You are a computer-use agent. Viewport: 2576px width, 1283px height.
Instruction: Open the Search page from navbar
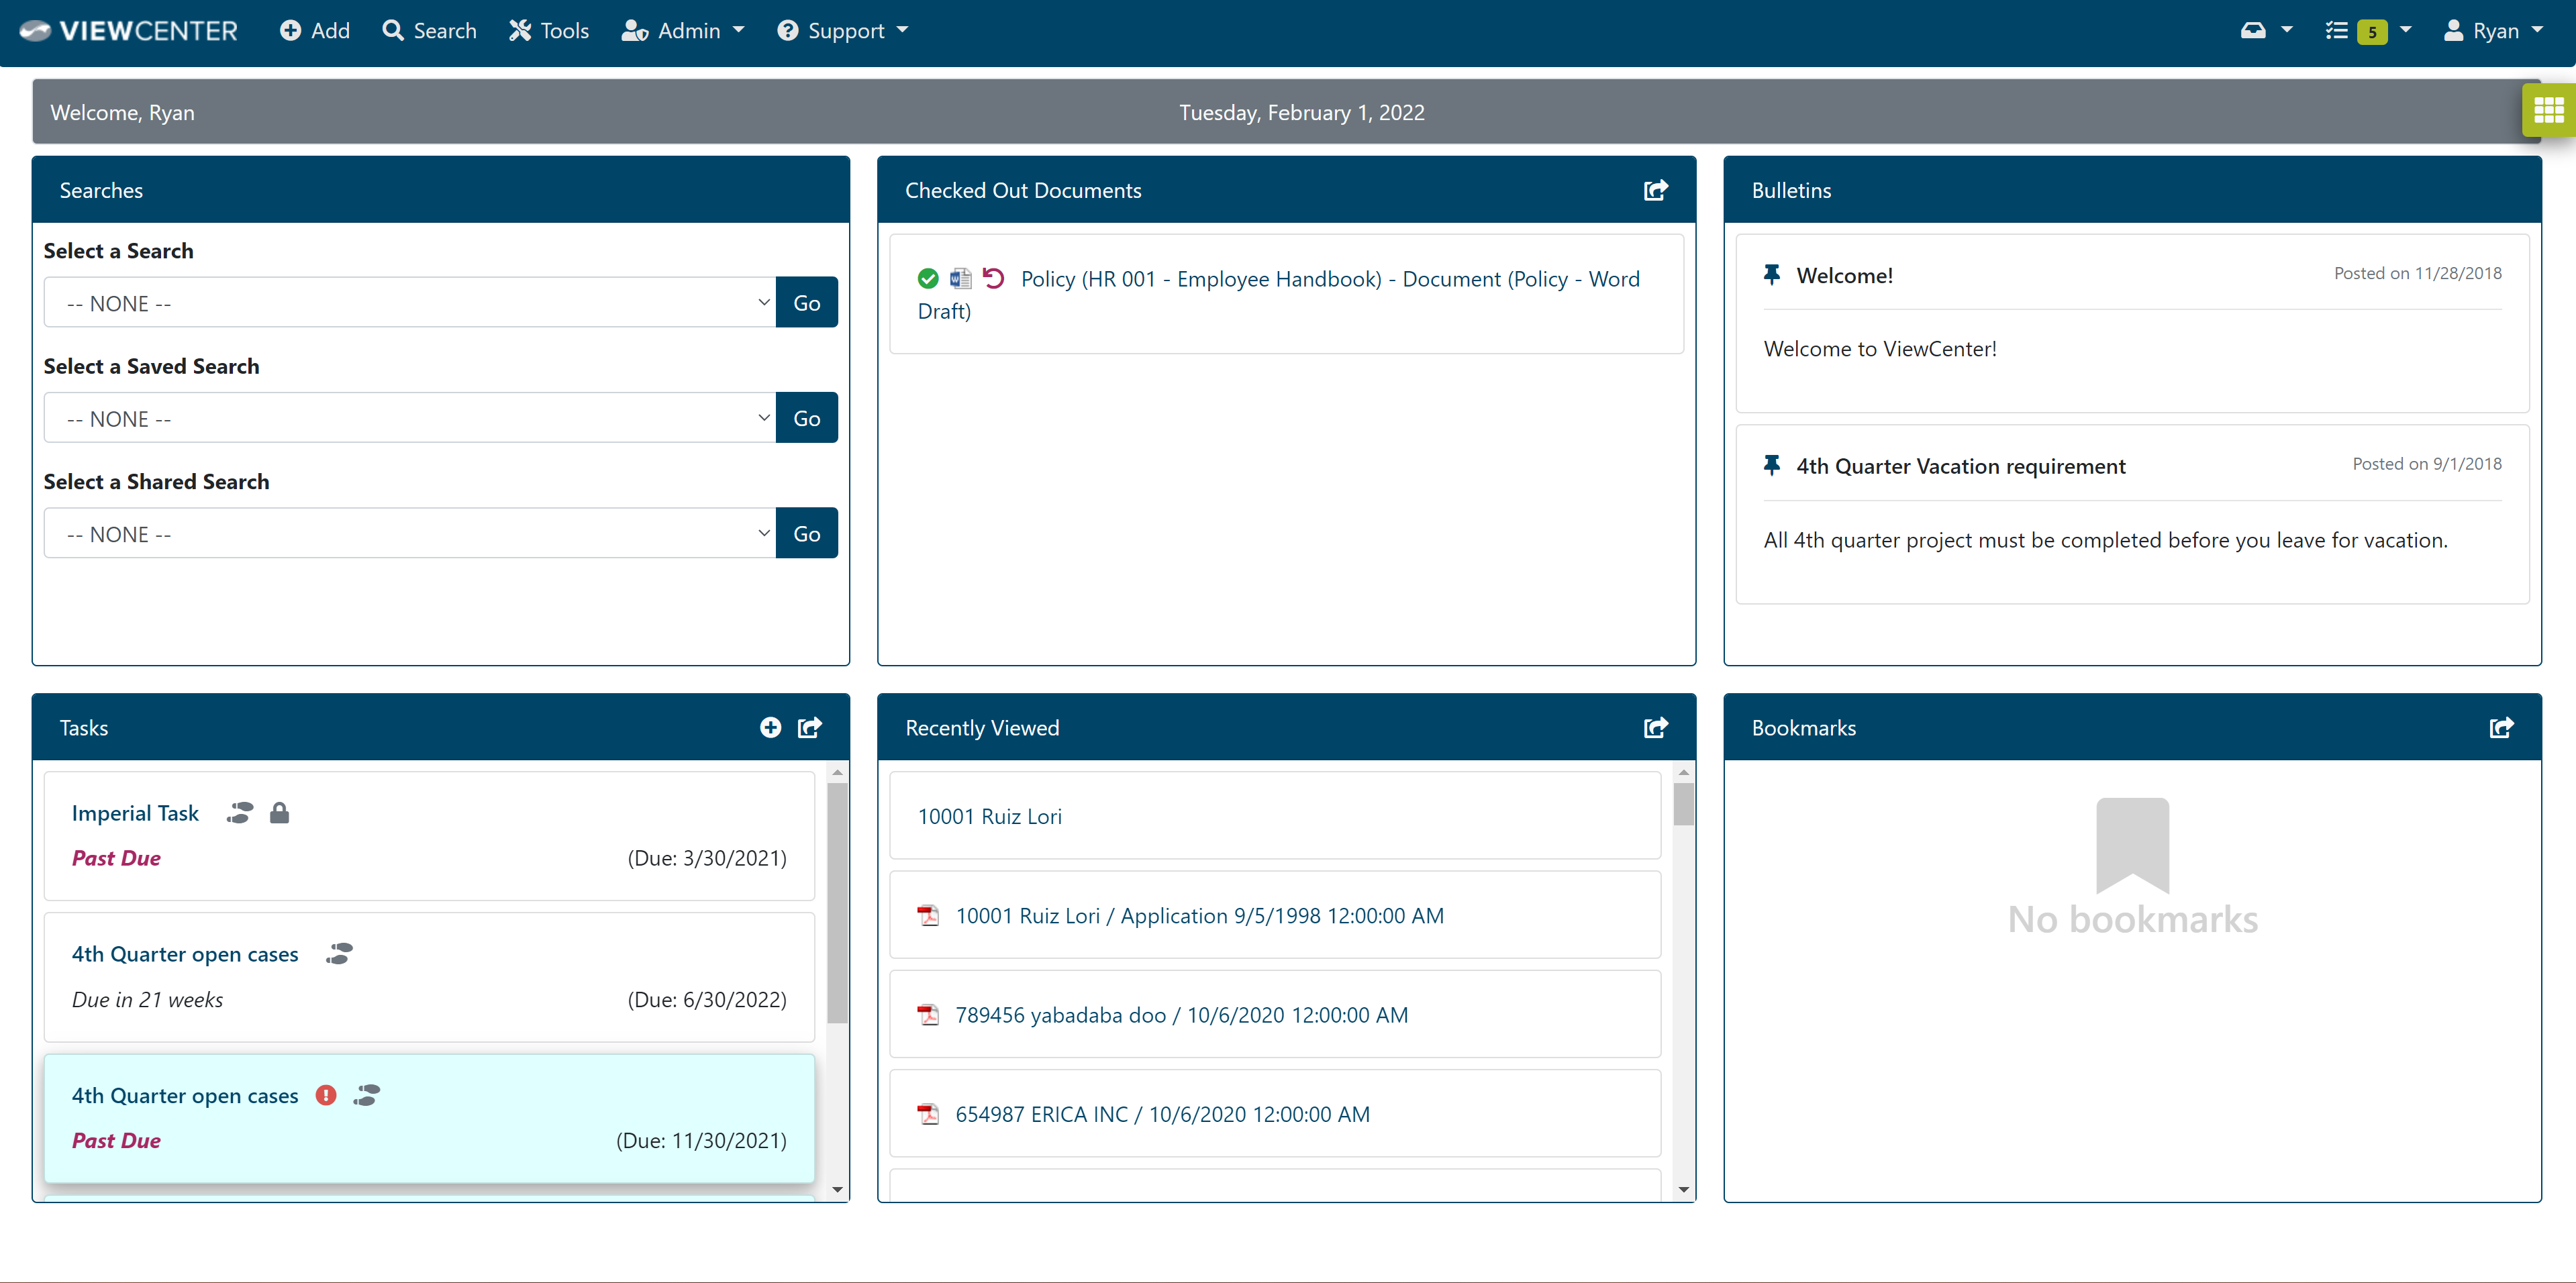coord(430,31)
